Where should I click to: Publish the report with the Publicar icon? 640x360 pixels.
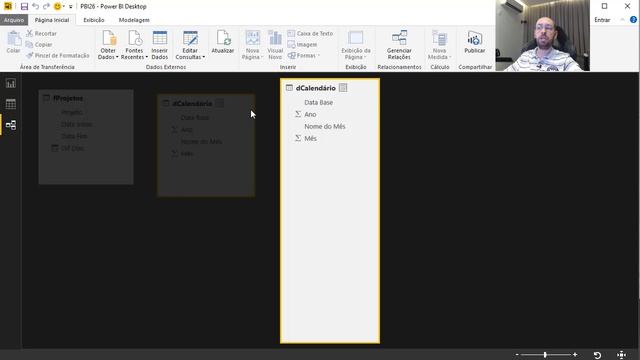coord(475,38)
